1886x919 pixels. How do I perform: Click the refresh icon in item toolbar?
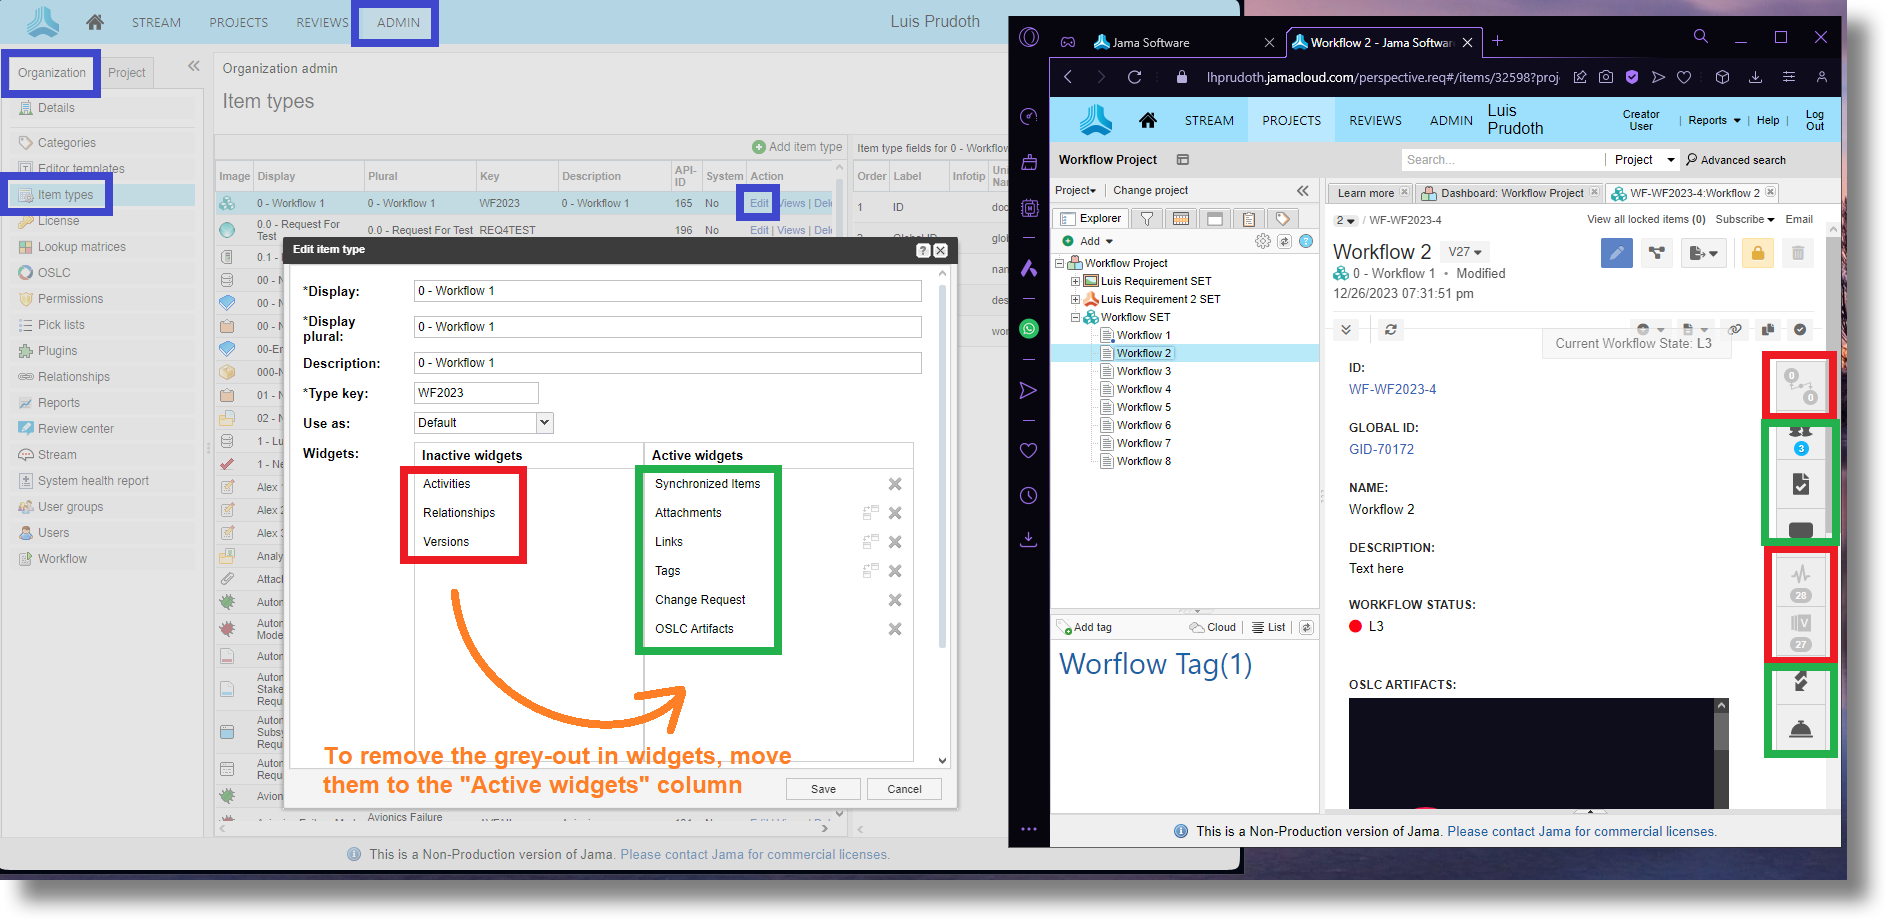pyautogui.click(x=1390, y=329)
